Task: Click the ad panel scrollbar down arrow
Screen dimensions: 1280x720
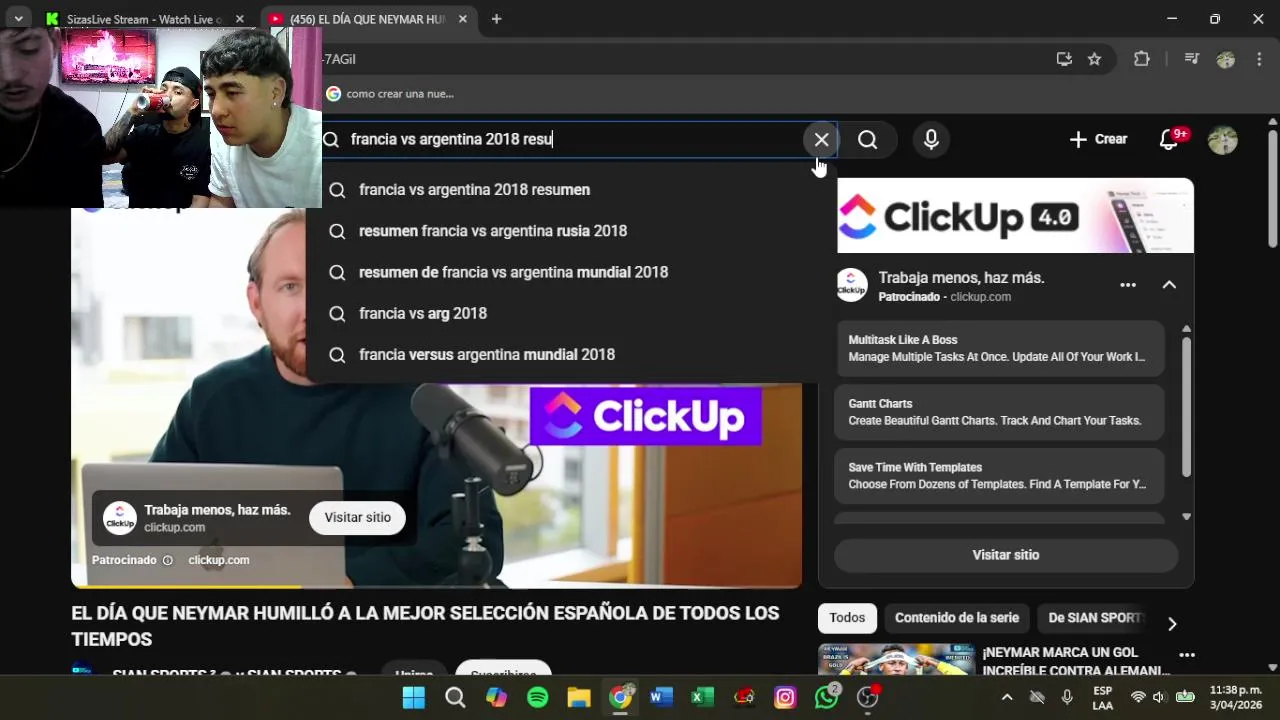Action: pos(1187,517)
